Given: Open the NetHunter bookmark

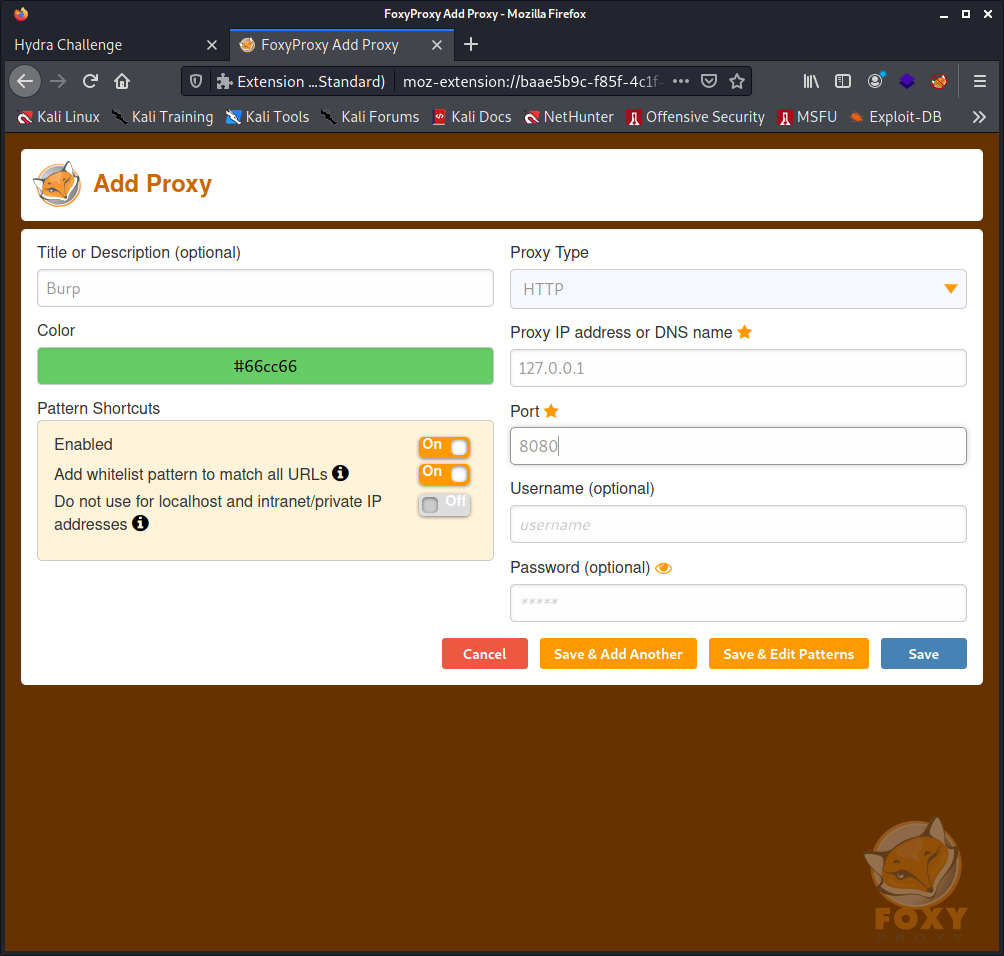Looking at the screenshot, I should tap(569, 117).
